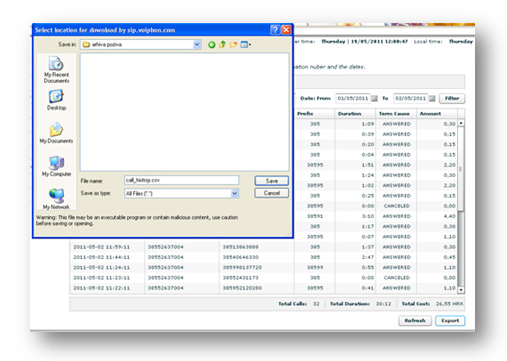Image resolution: width=507 pixels, height=361 pixels.
Task: Select row with timestamp 2011-05-02 11:22:11
Action: tap(263, 288)
